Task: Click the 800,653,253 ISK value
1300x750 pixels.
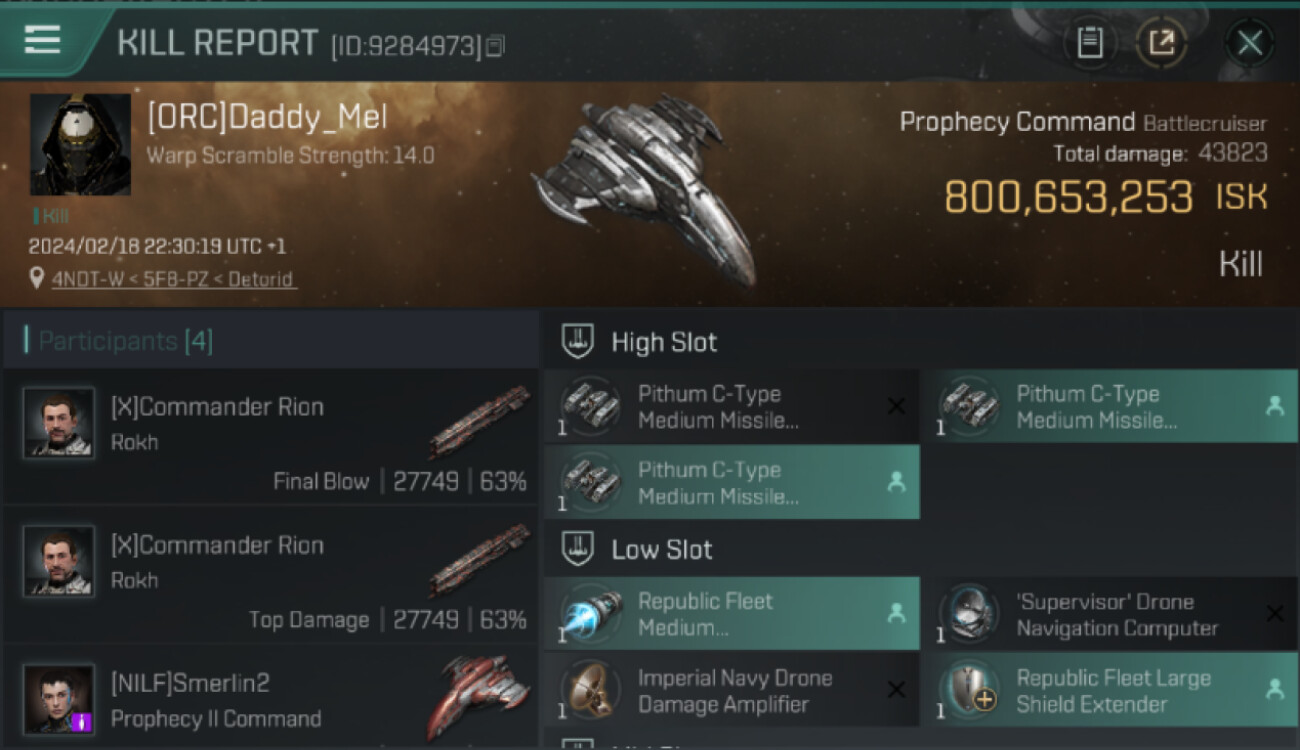Action: click(1068, 198)
